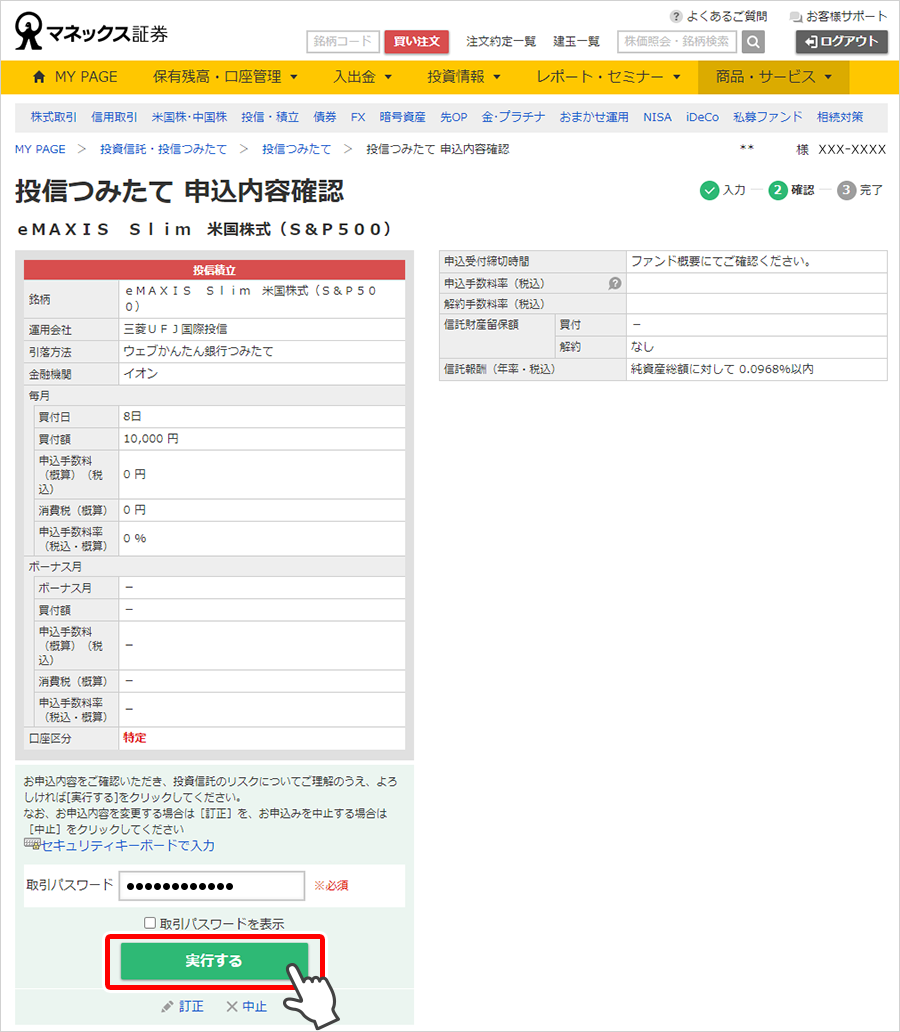Click ファンド概要にてご確認ください text
Screen dimensions: 900x1032
(x=722, y=261)
